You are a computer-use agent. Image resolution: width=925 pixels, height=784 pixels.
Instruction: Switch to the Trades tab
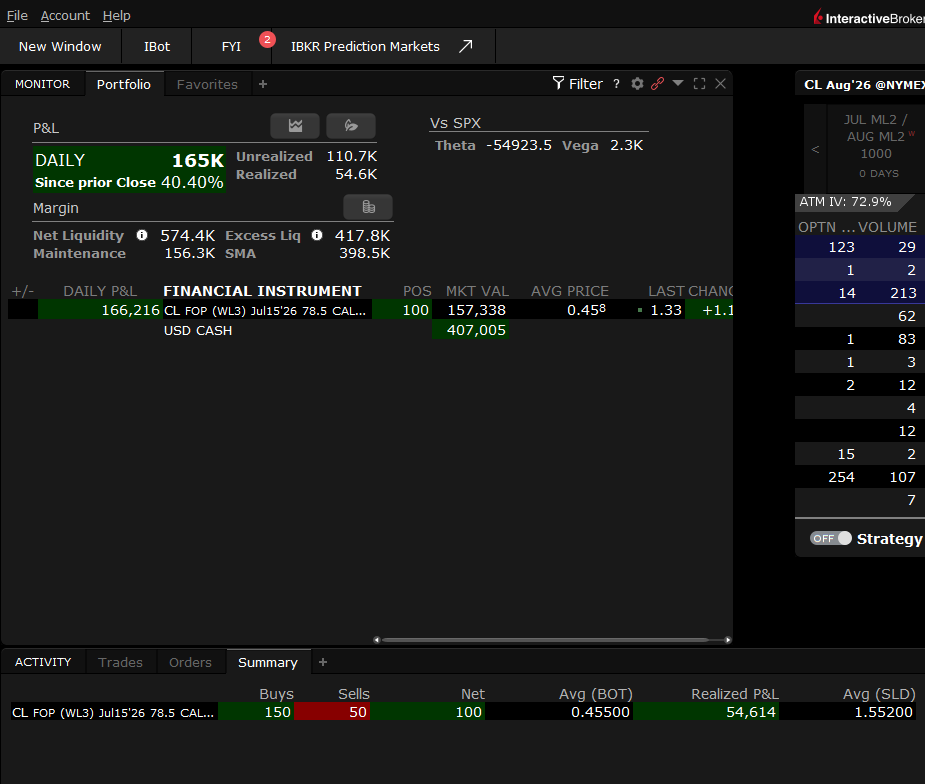(x=120, y=662)
